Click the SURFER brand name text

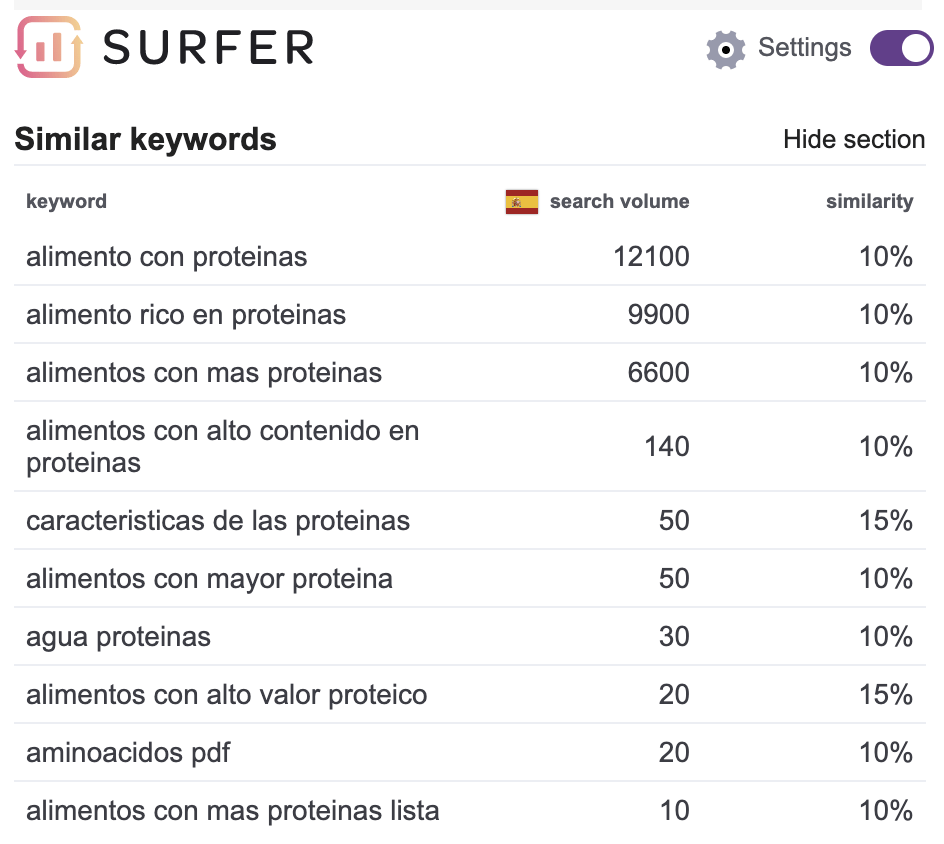[208, 47]
